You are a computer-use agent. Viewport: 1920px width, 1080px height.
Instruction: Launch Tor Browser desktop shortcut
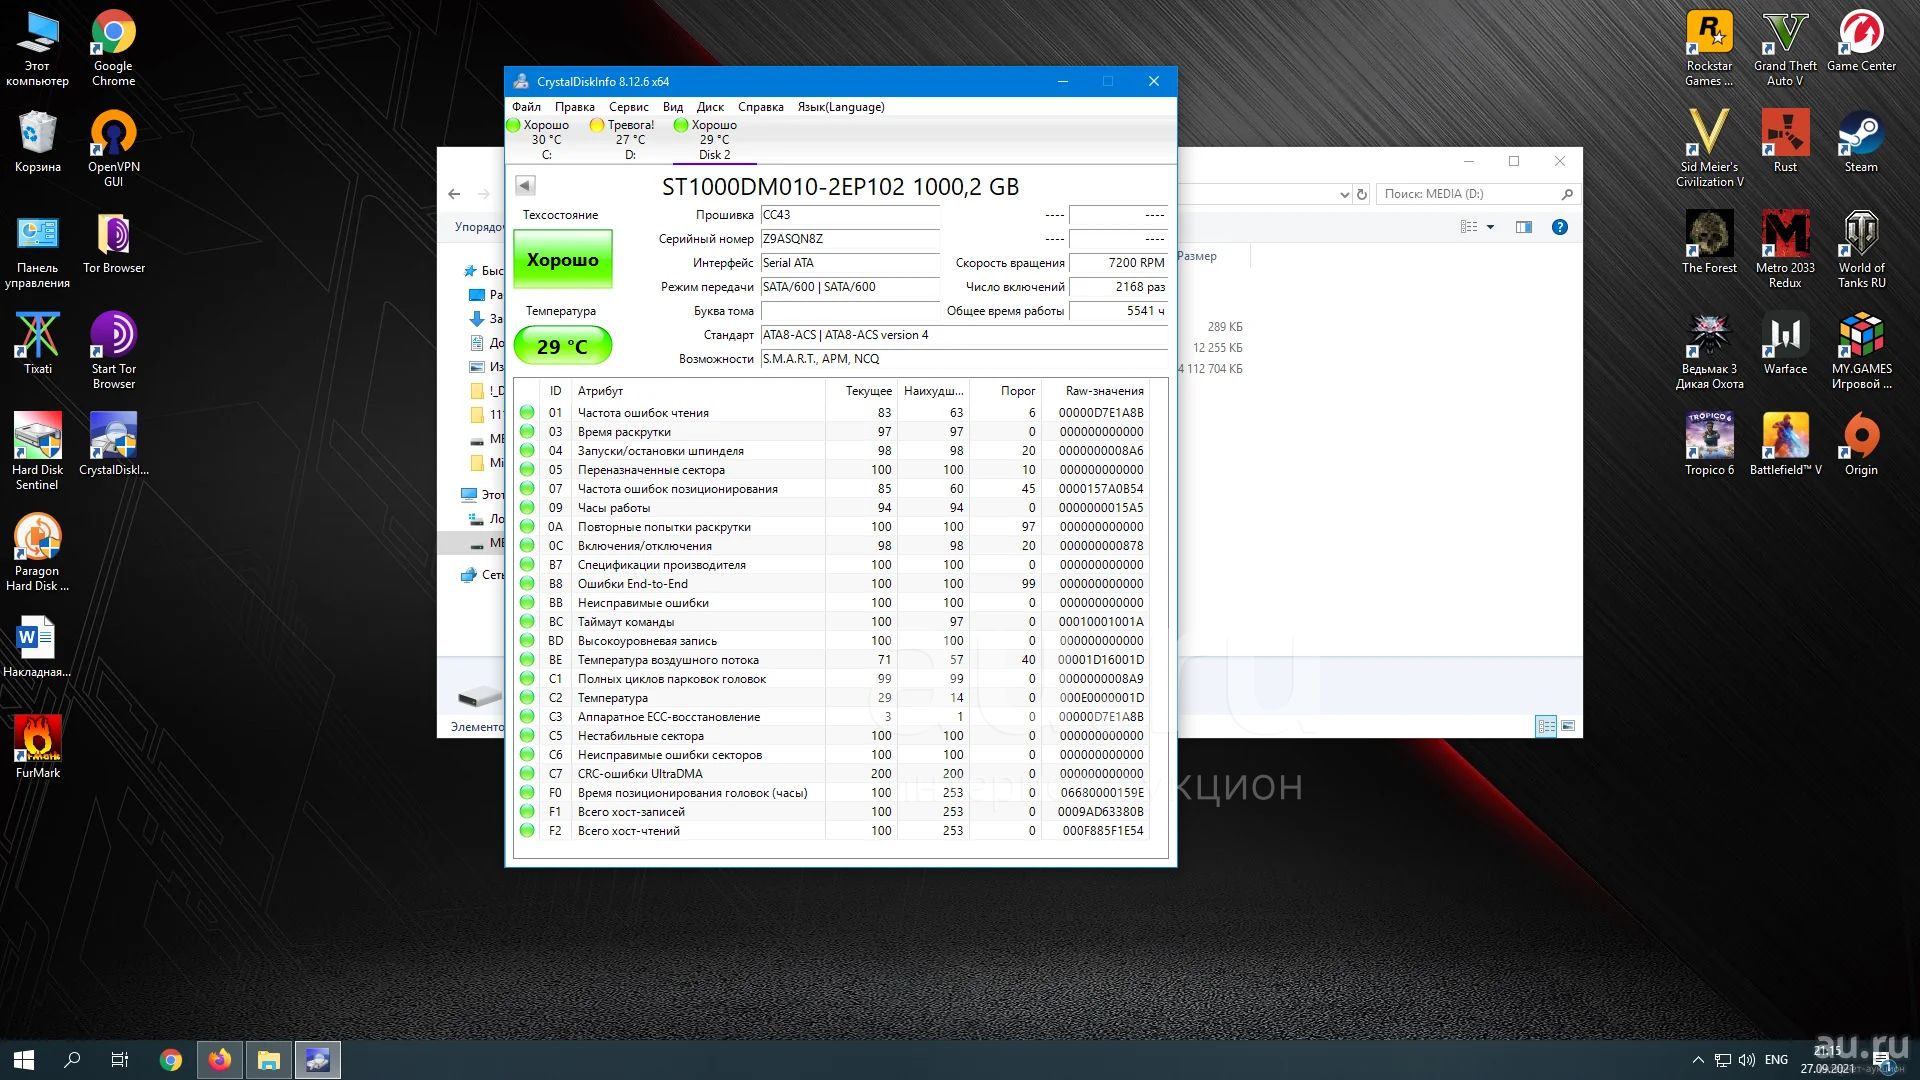(113, 243)
